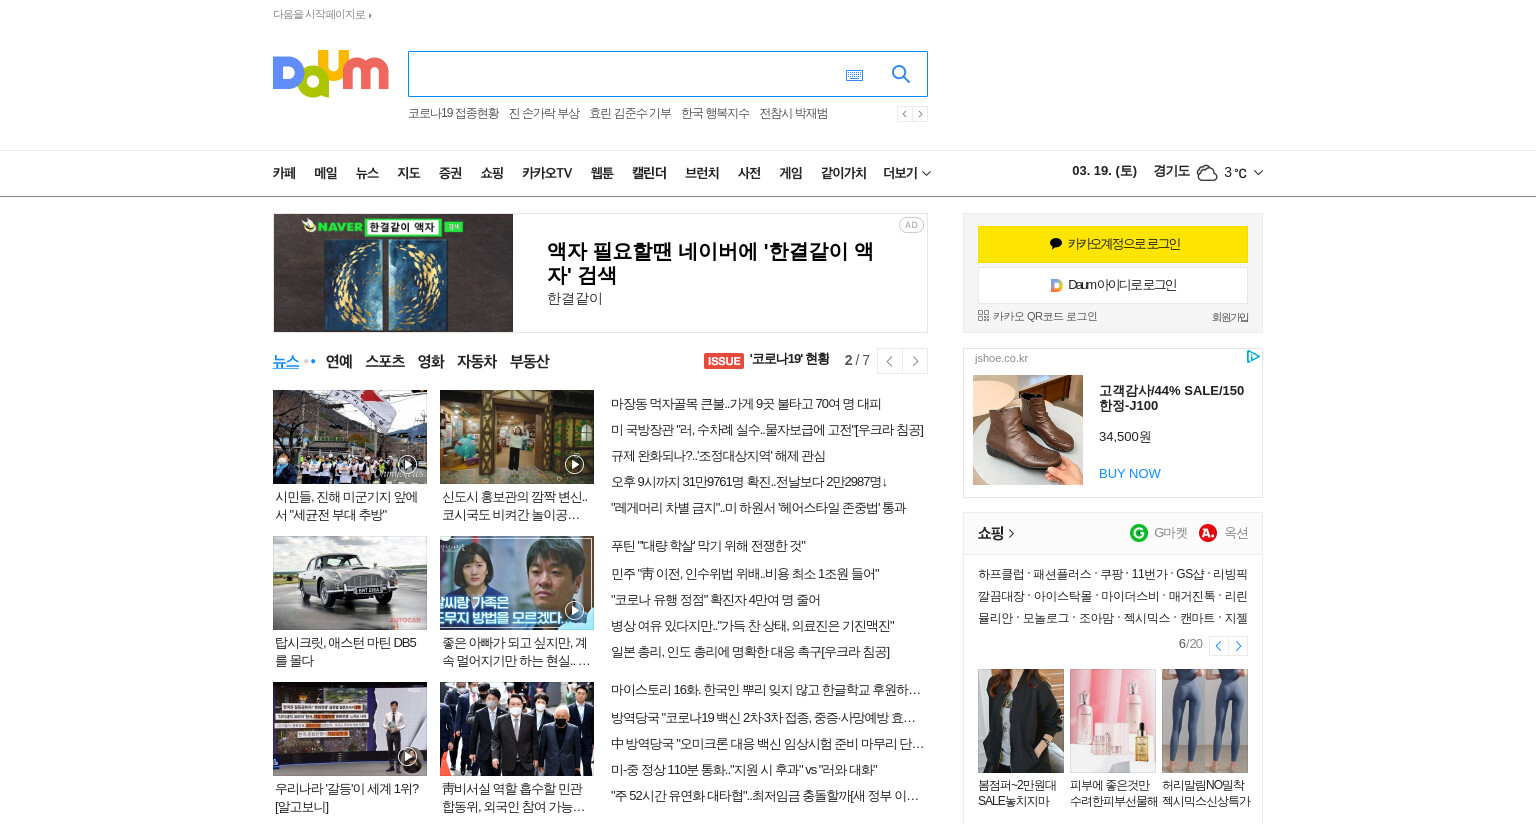Open '코로나19' 현황 issue link
Screen dimensions: 1536x824
790,359
